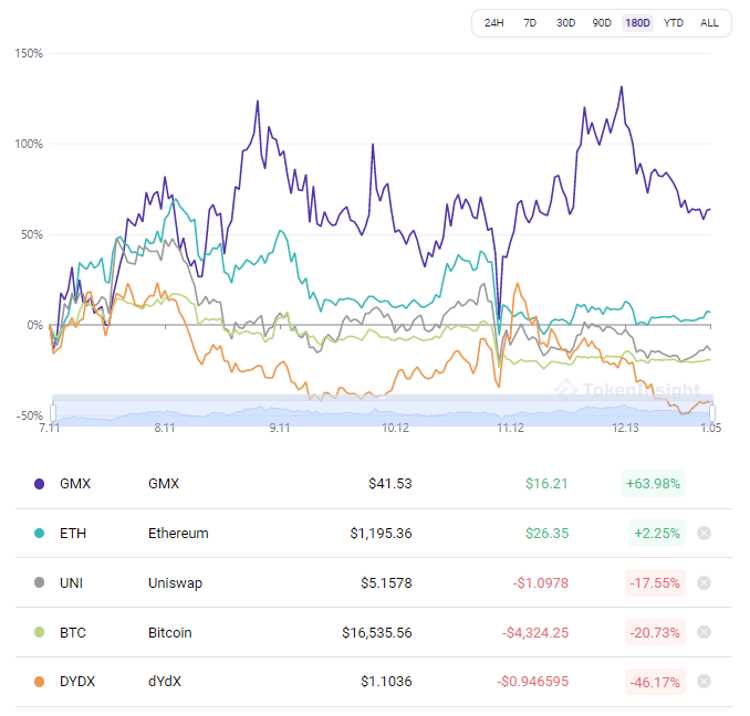Open the Ethereum name link
Viewport: 750px width, 716px height.
178,533
